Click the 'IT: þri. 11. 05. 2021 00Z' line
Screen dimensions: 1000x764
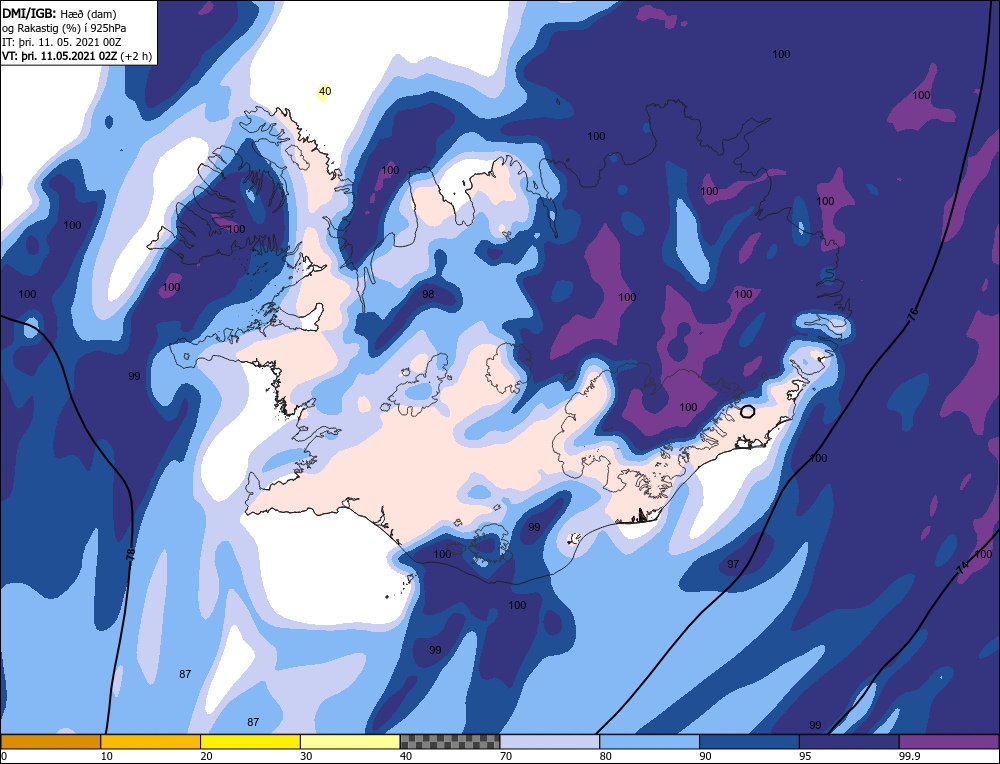(61, 42)
